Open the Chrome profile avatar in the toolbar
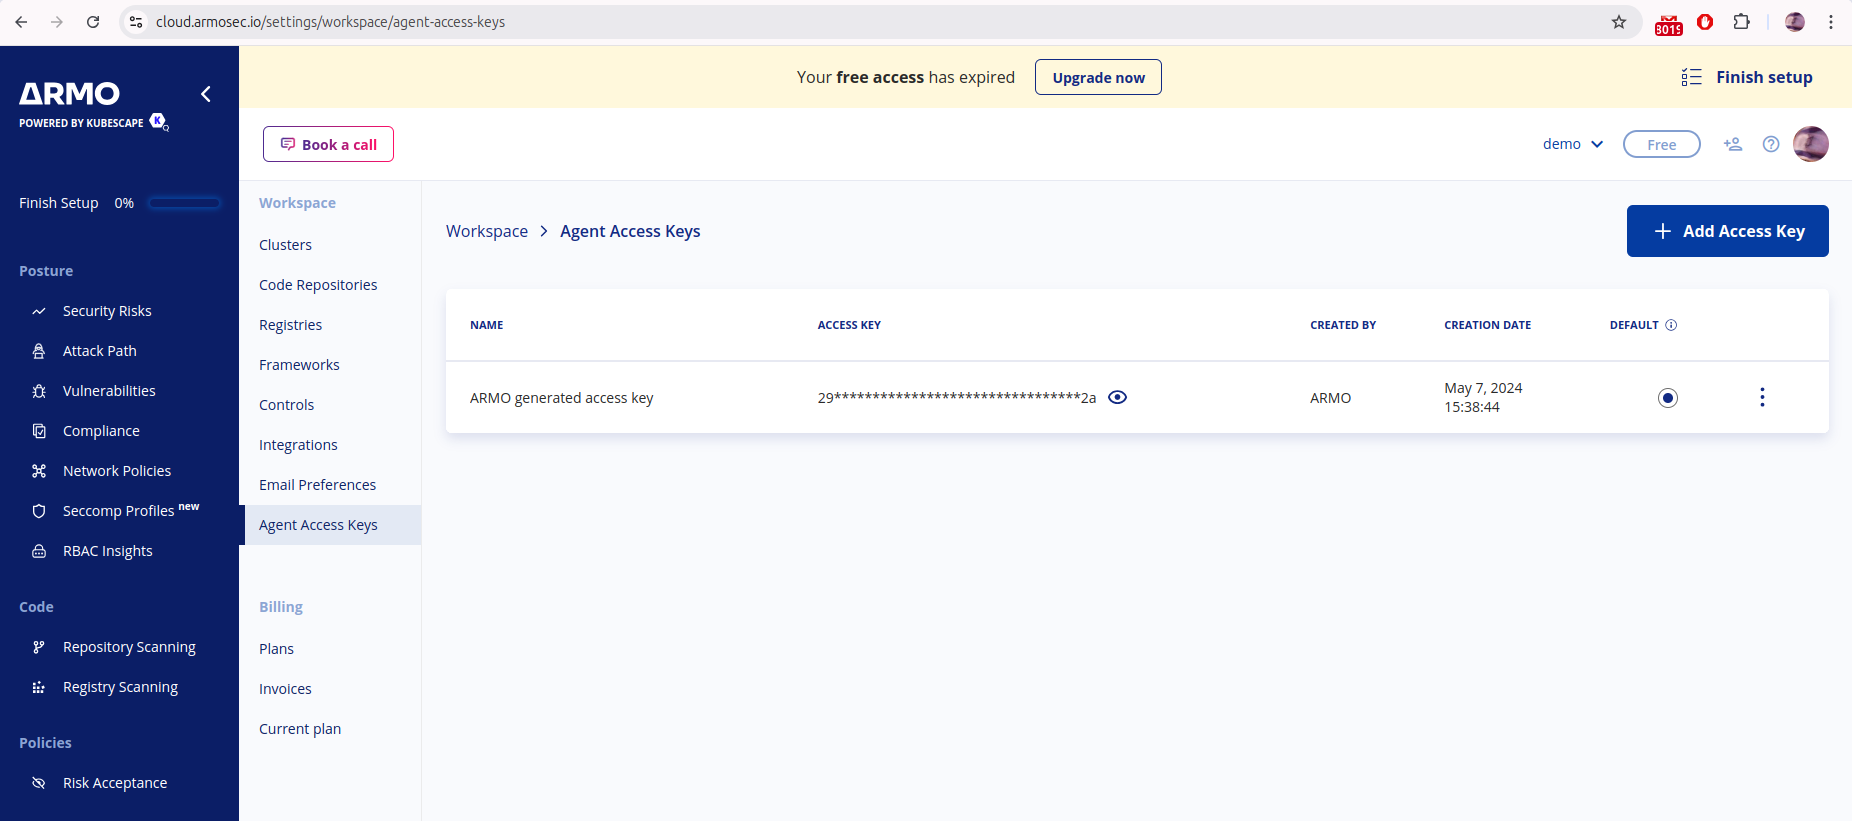1852x821 pixels. tap(1795, 22)
